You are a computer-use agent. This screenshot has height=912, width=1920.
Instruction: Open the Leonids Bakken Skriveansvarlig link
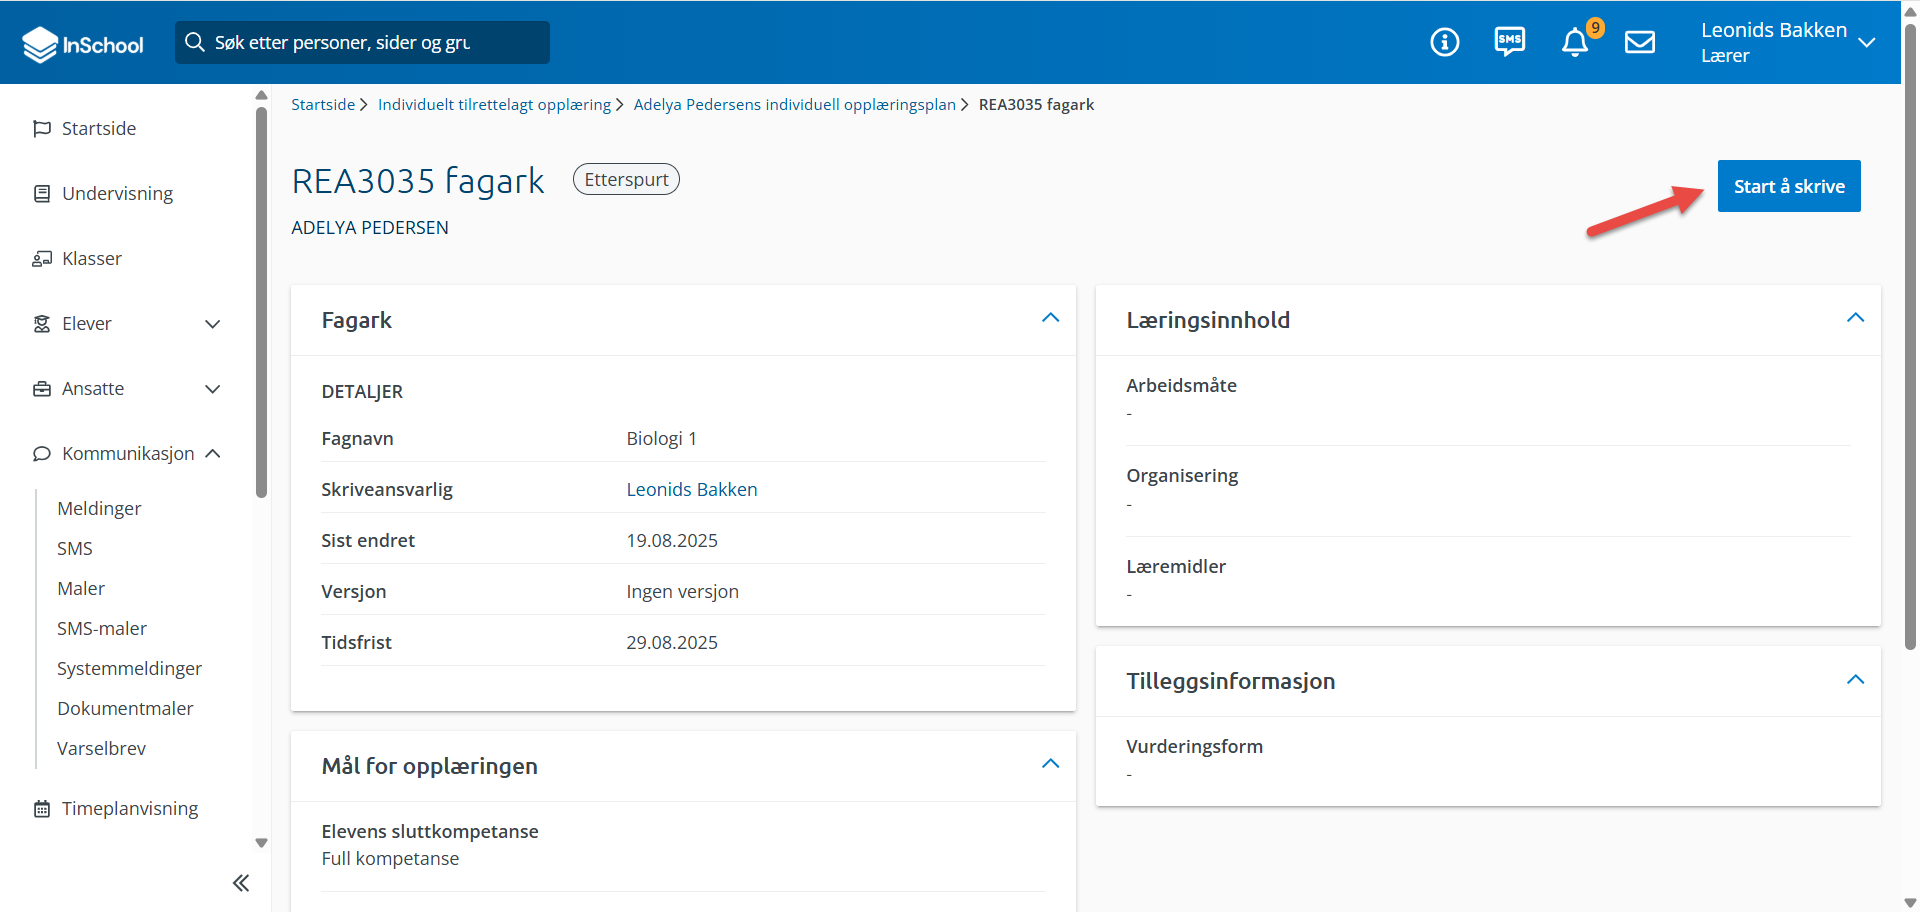(x=692, y=489)
